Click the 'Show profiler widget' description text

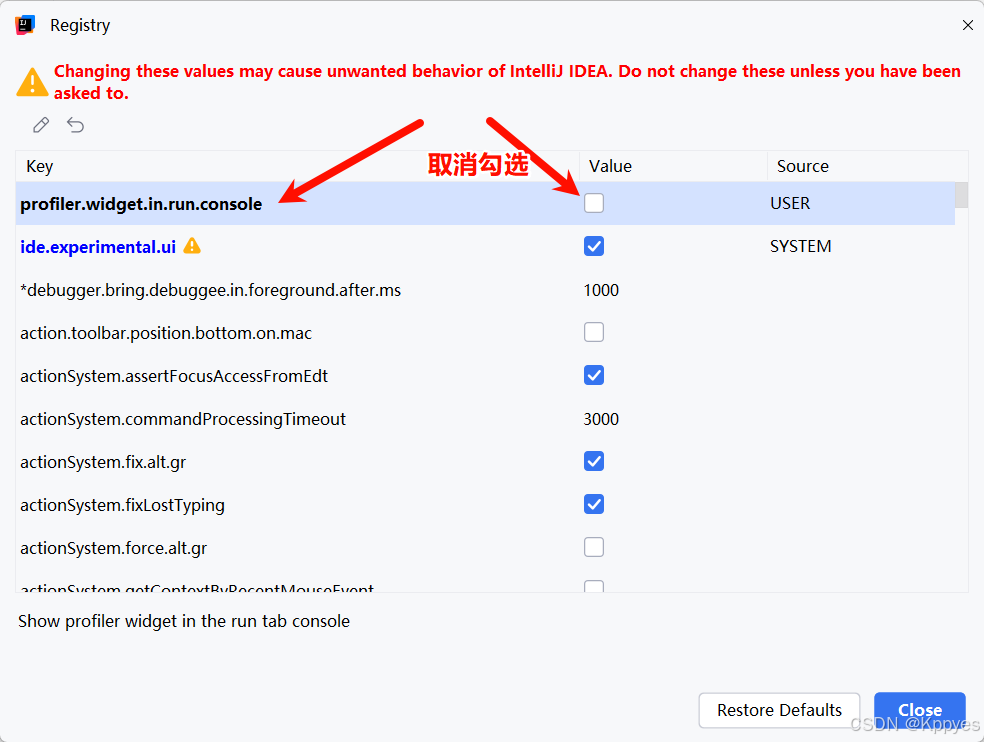click(184, 621)
